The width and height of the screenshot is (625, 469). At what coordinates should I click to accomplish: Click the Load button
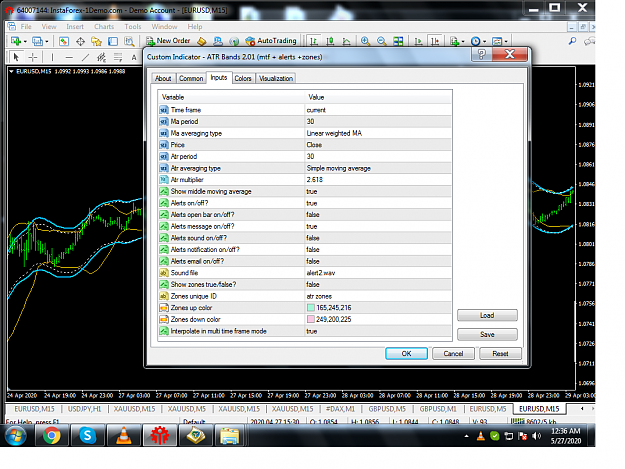tap(487, 315)
